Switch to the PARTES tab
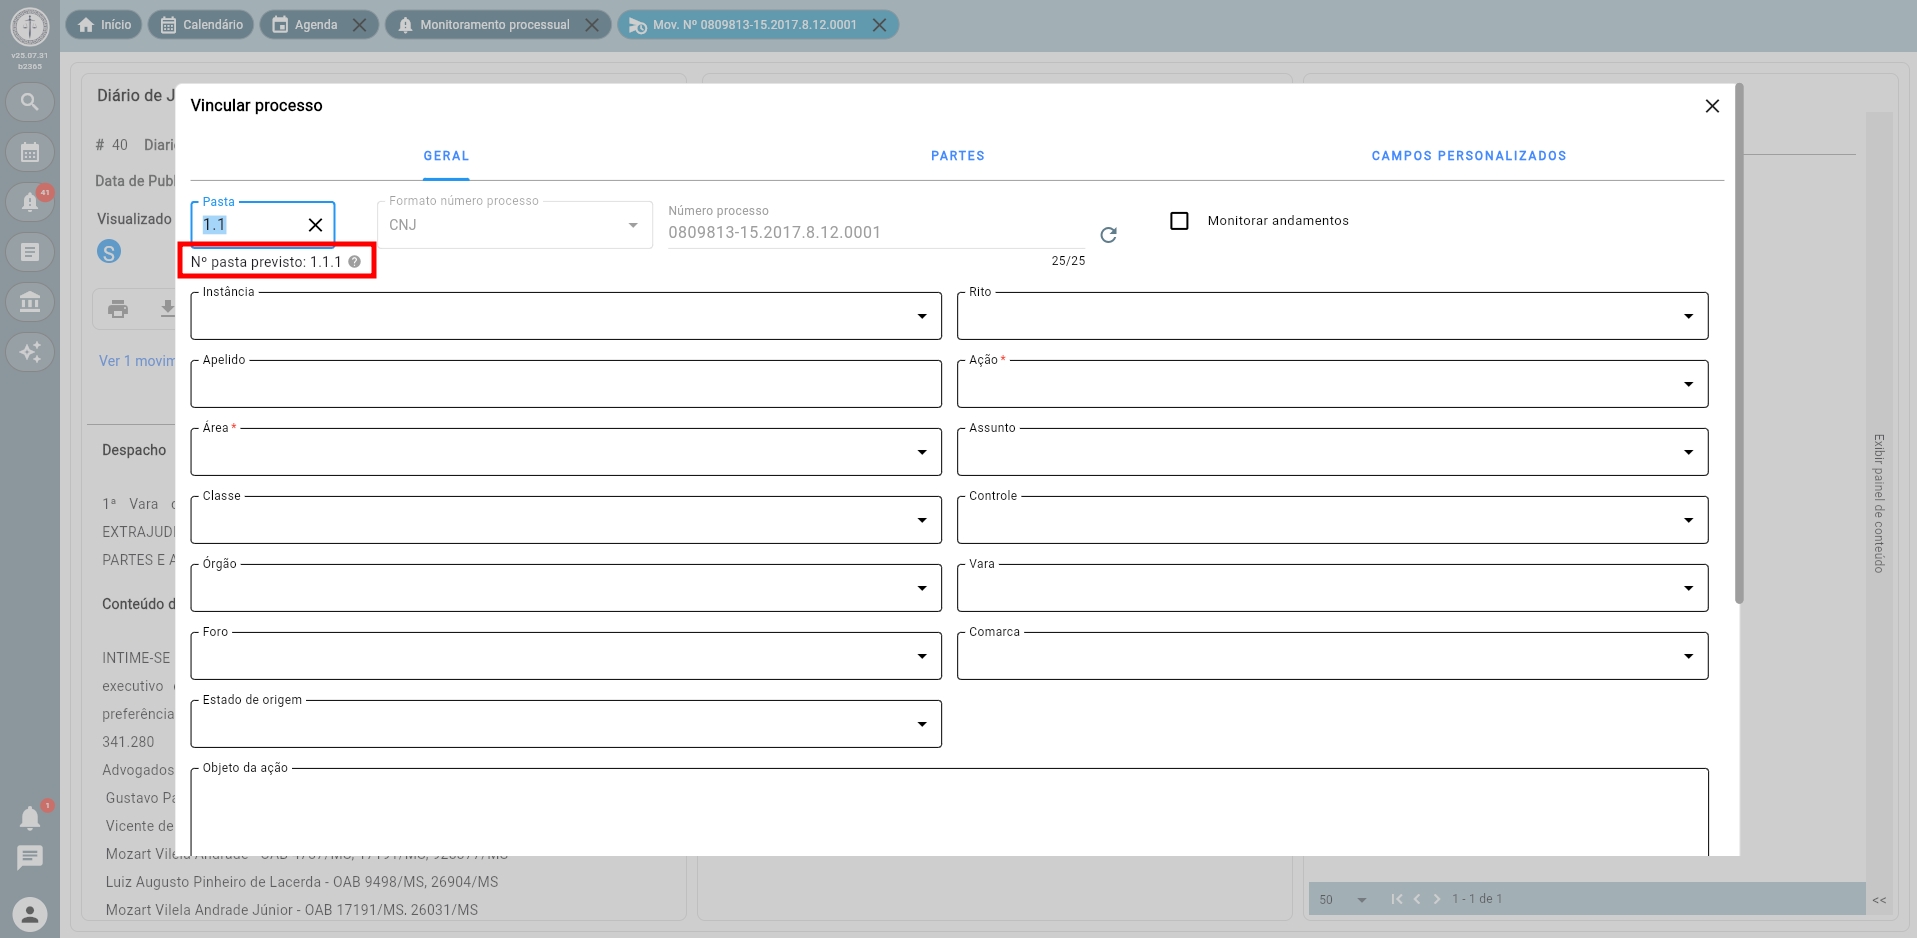The image size is (1917, 938). [957, 156]
